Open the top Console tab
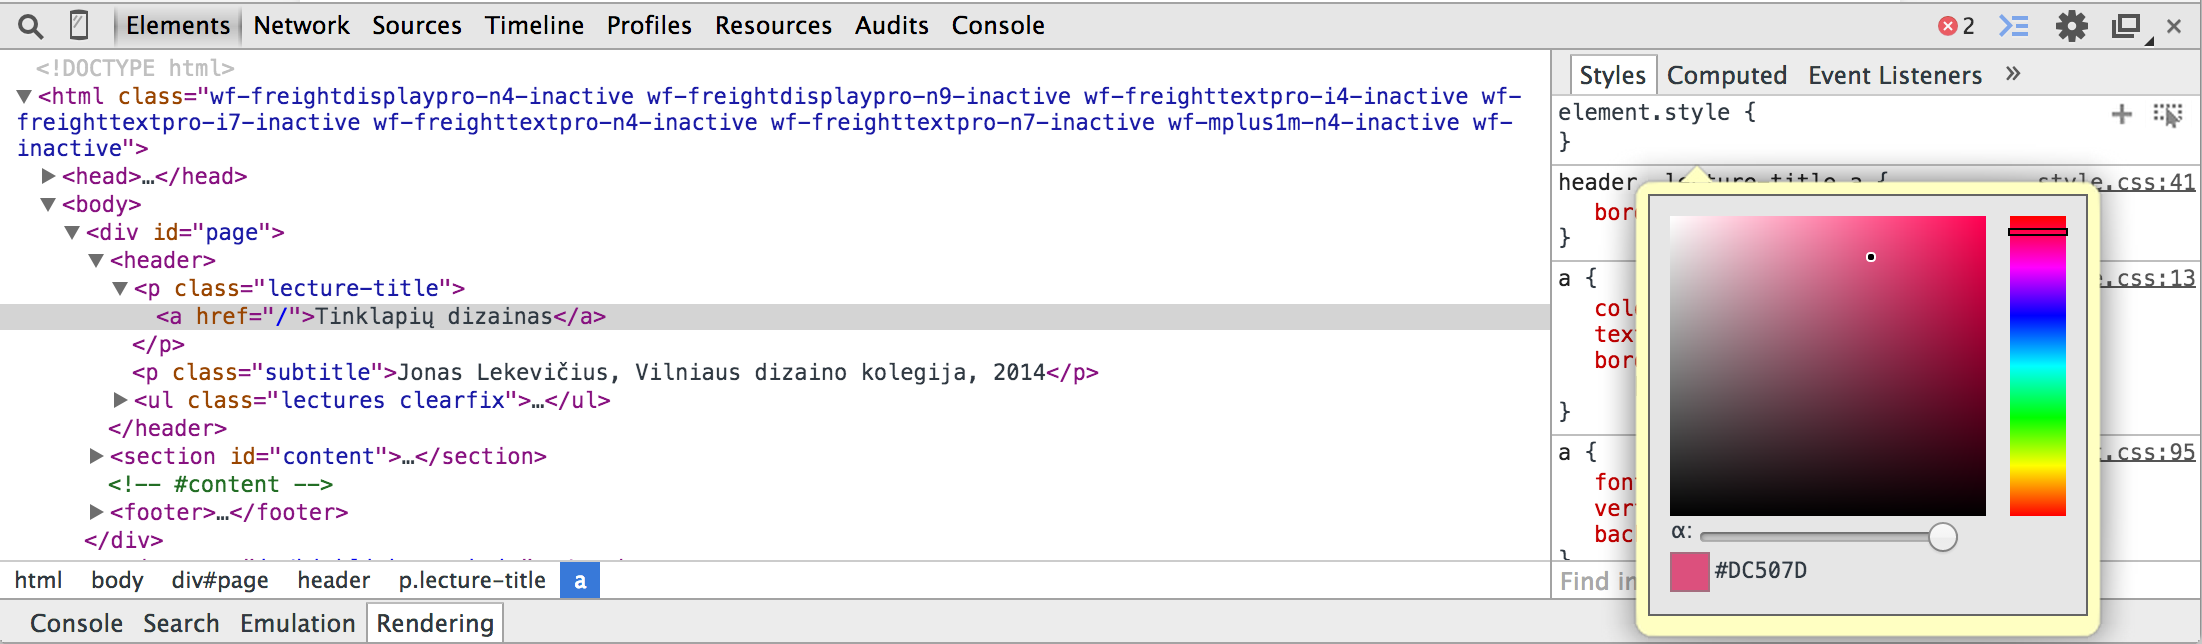 998,26
